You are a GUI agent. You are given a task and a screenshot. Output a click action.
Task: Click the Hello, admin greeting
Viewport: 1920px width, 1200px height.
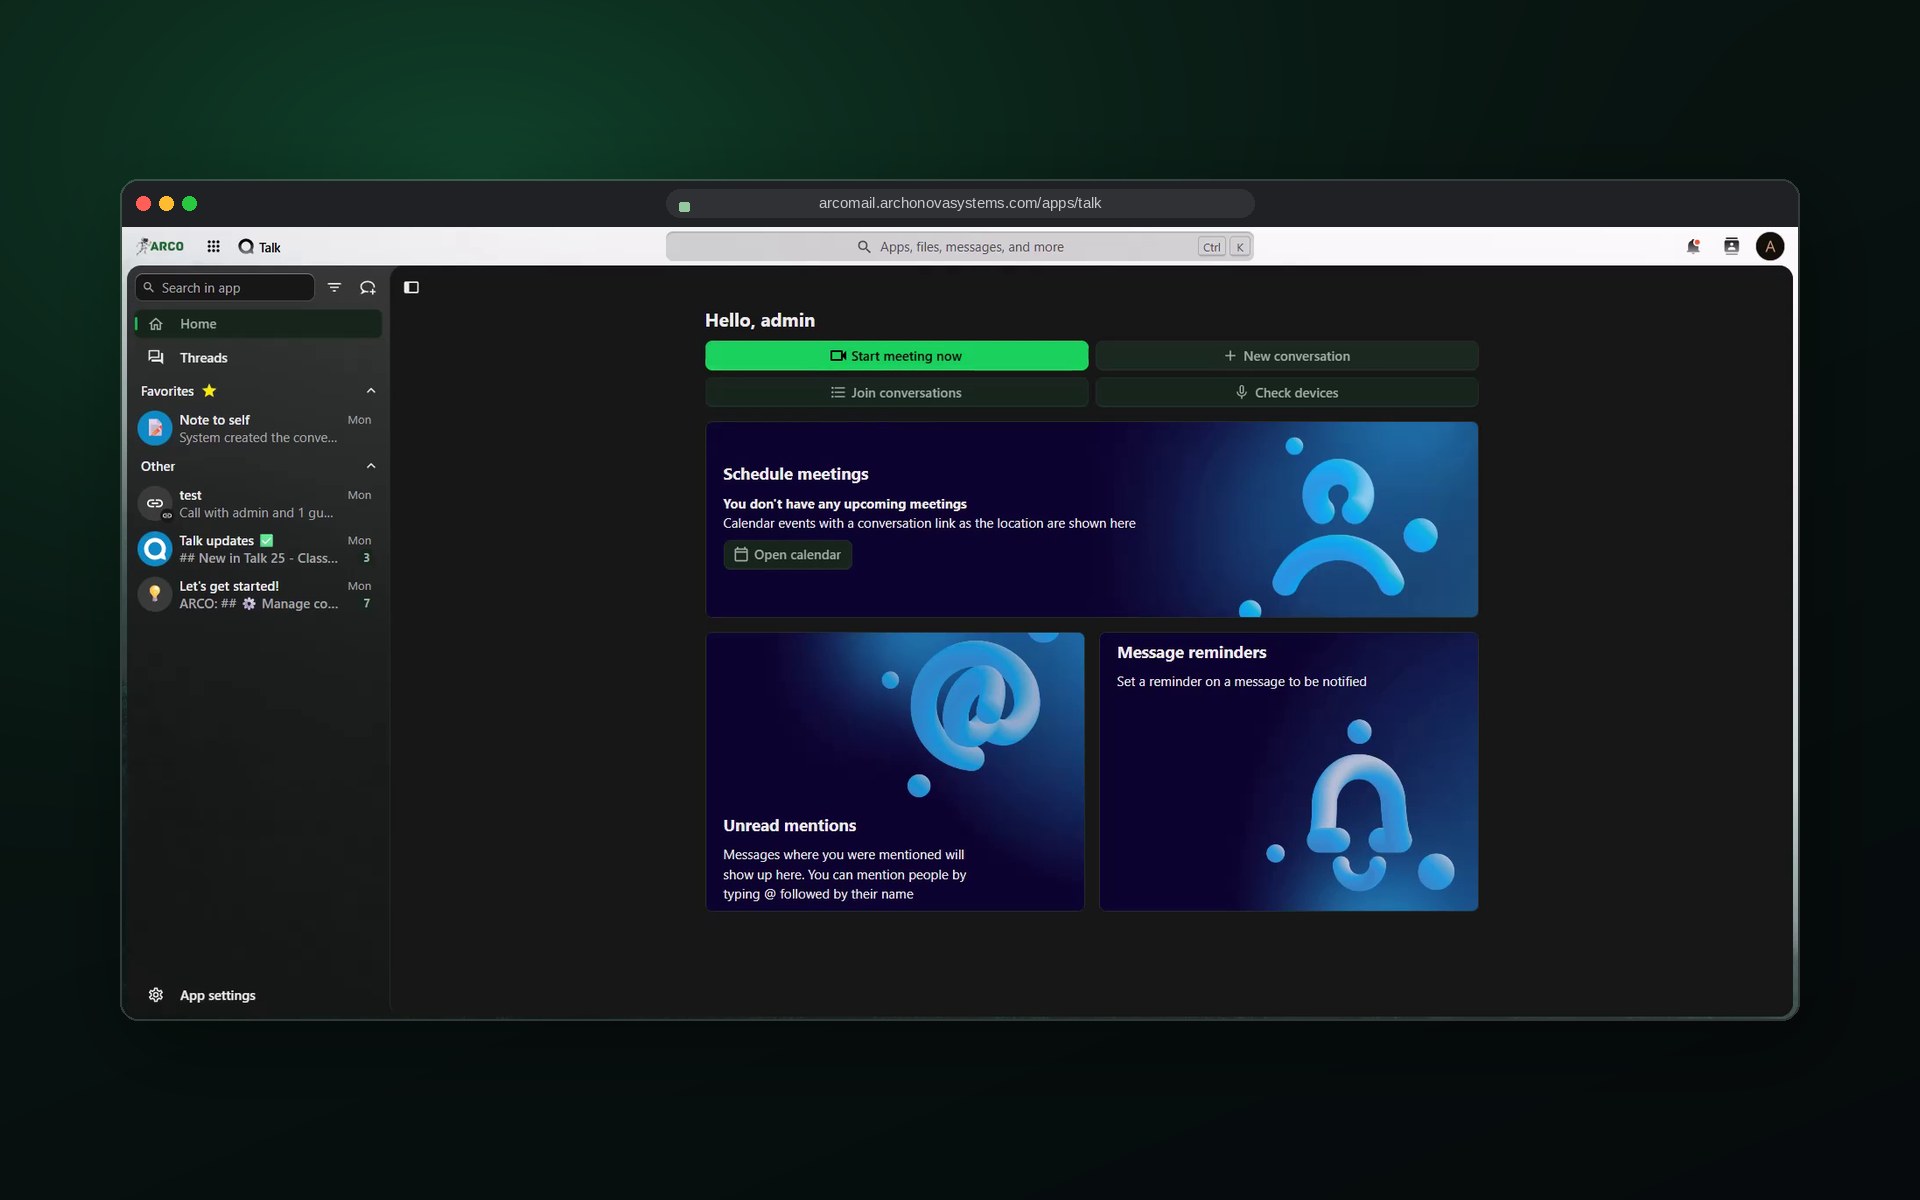[759, 320]
